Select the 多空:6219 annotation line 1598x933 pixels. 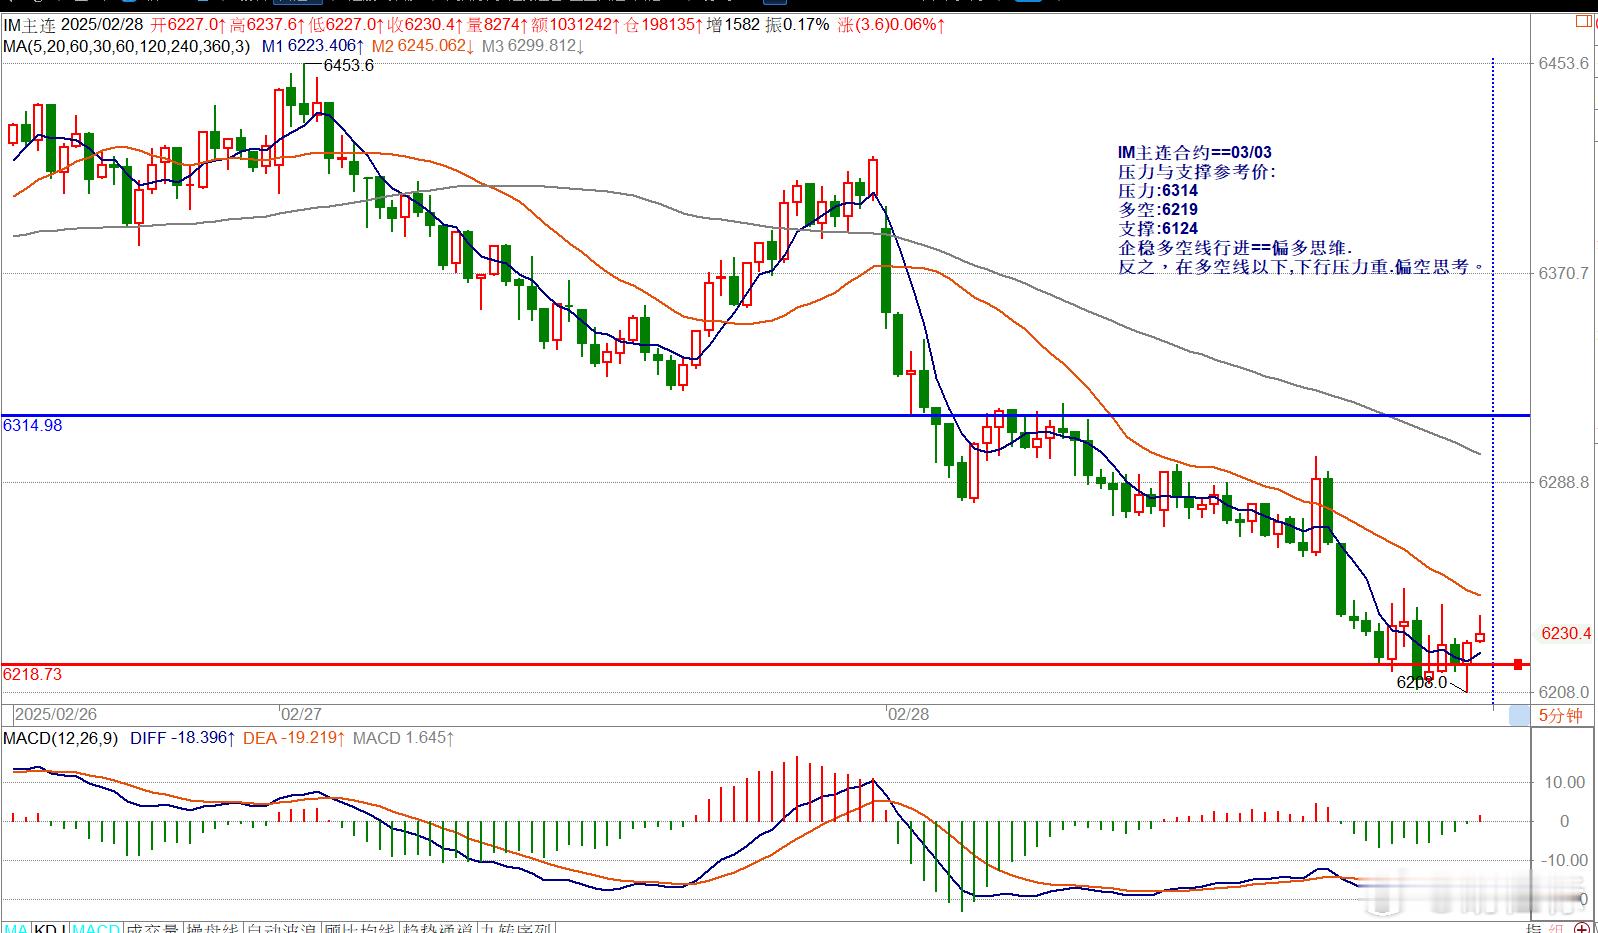1158,209
